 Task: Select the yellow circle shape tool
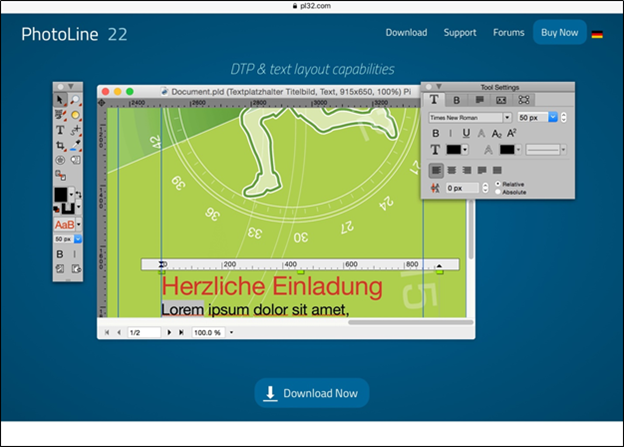(x=75, y=115)
